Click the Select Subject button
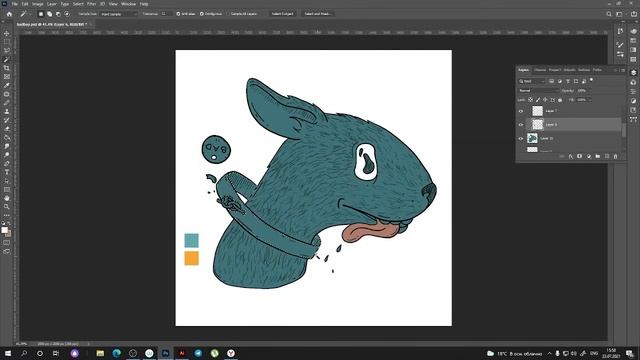Viewport: 640px width, 360px height. [x=282, y=14]
